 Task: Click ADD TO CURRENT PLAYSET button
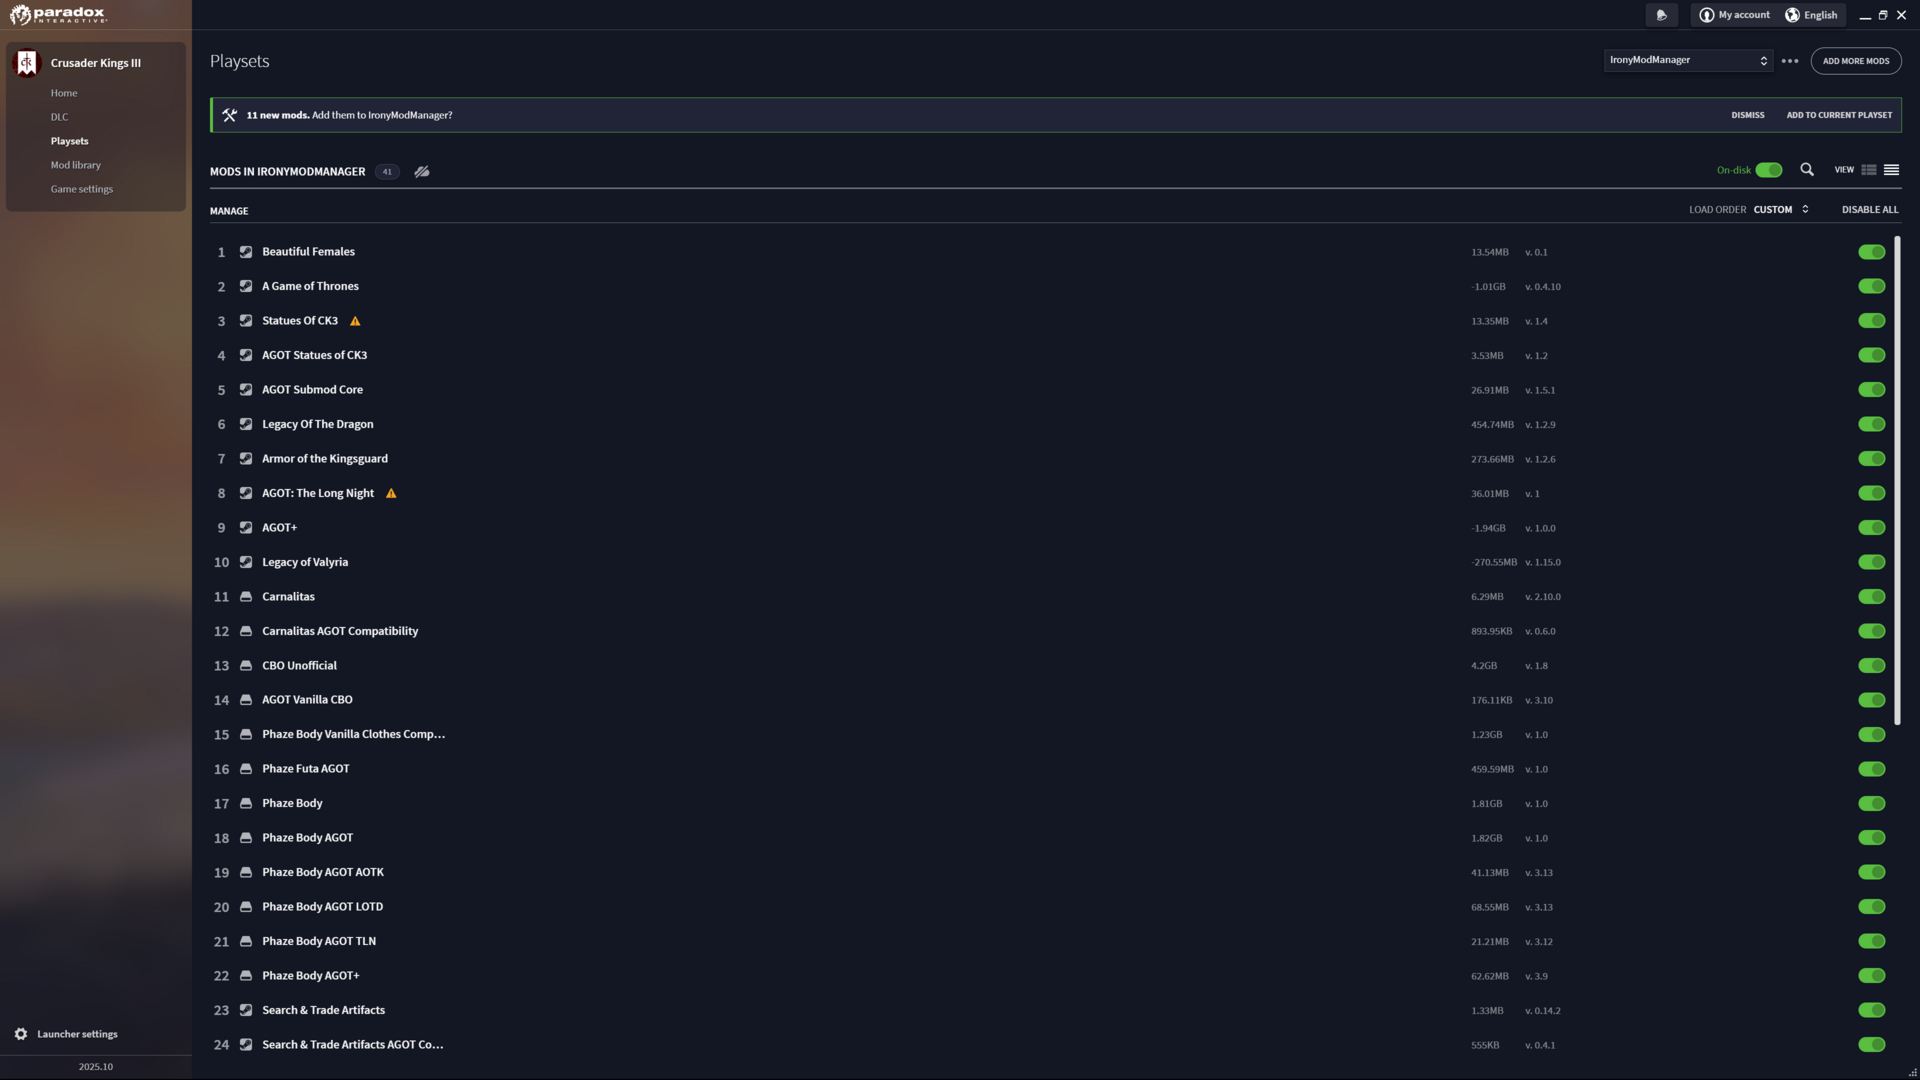(x=1839, y=115)
